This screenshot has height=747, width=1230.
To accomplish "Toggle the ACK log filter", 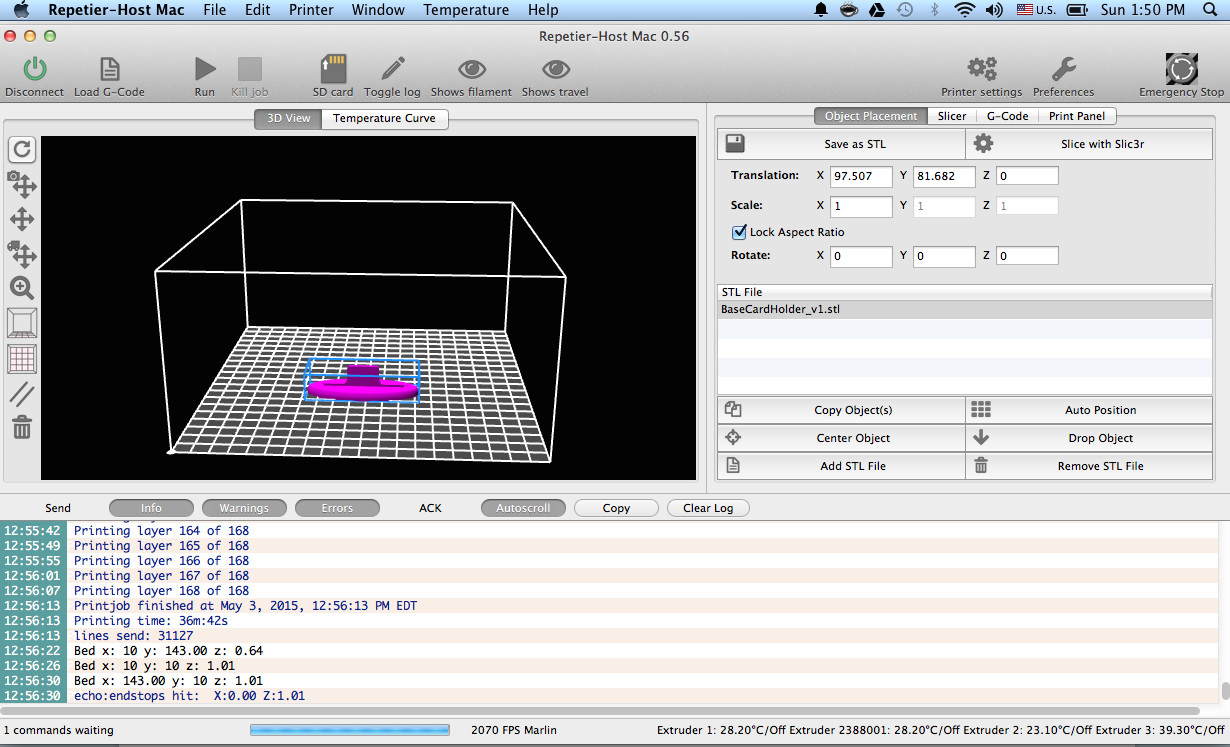I will [x=430, y=508].
